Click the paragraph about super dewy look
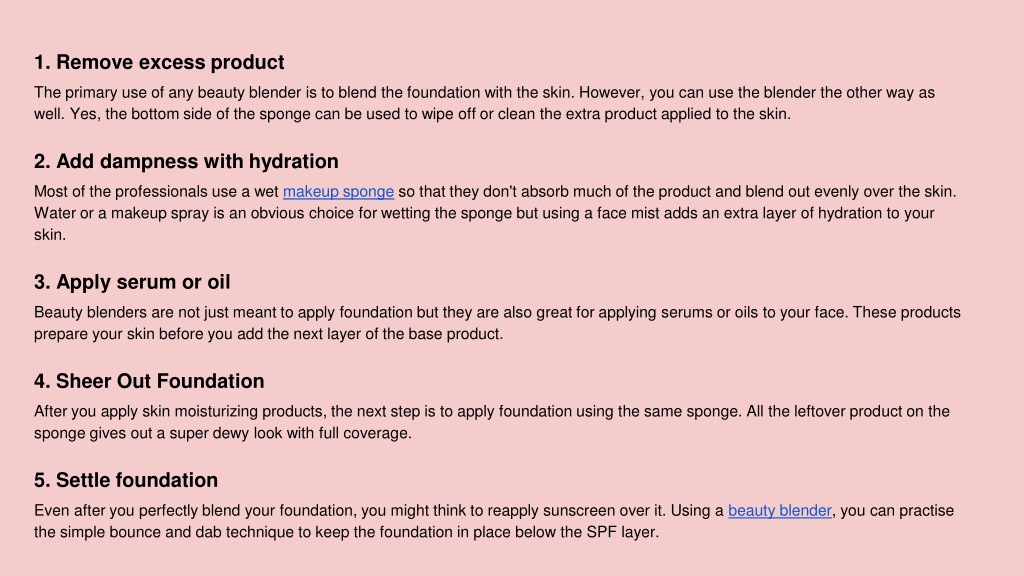 coord(492,422)
